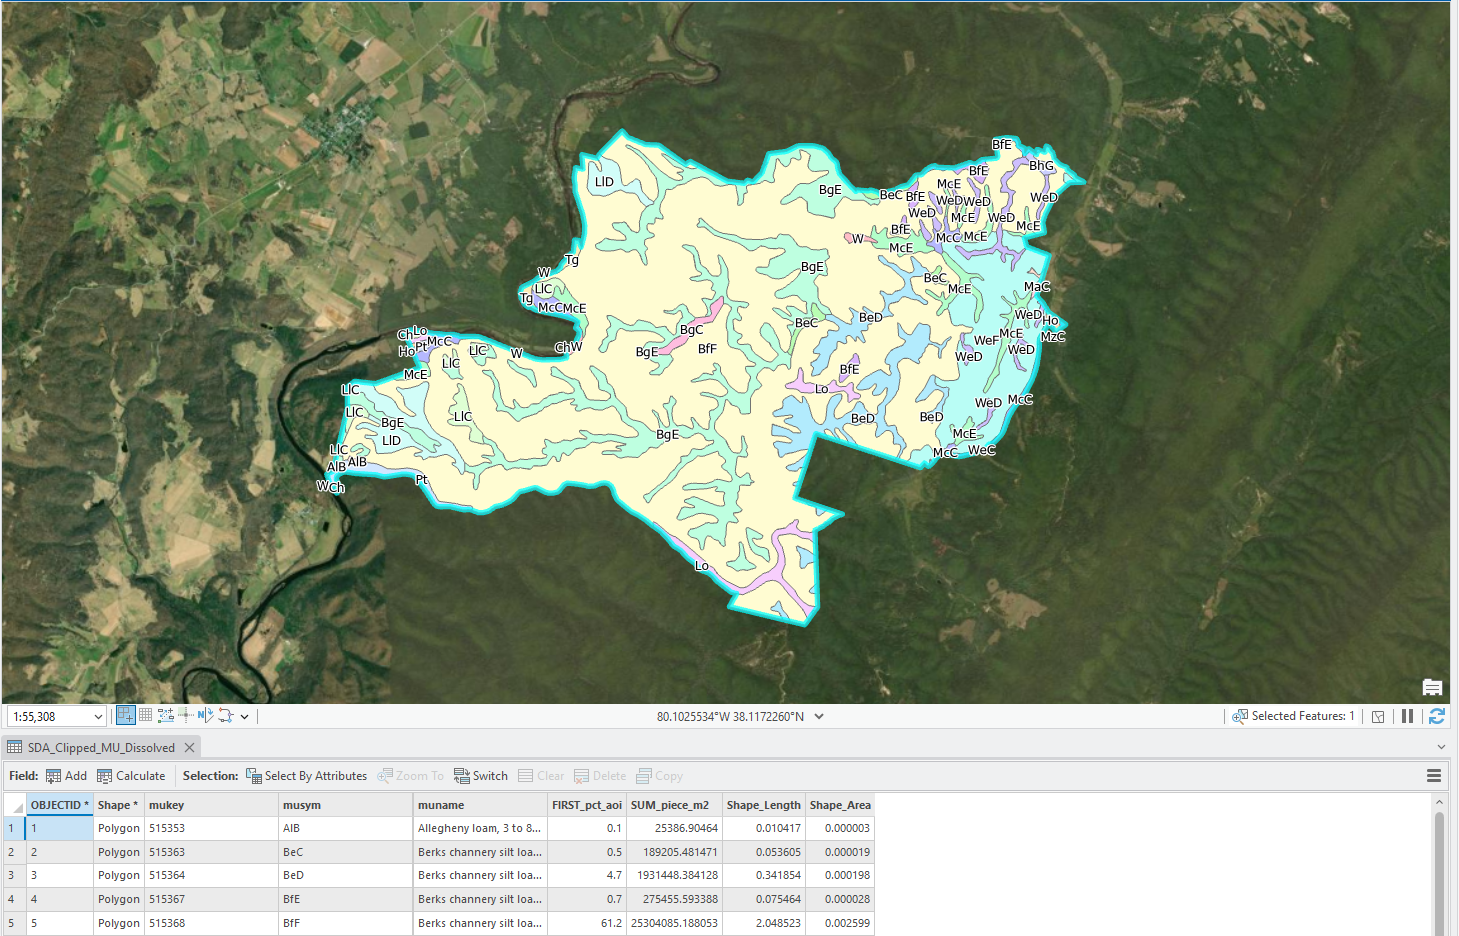Open the constraints tool icon
The width and height of the screenshot is (1459, 936).
[x=166, y=715]
